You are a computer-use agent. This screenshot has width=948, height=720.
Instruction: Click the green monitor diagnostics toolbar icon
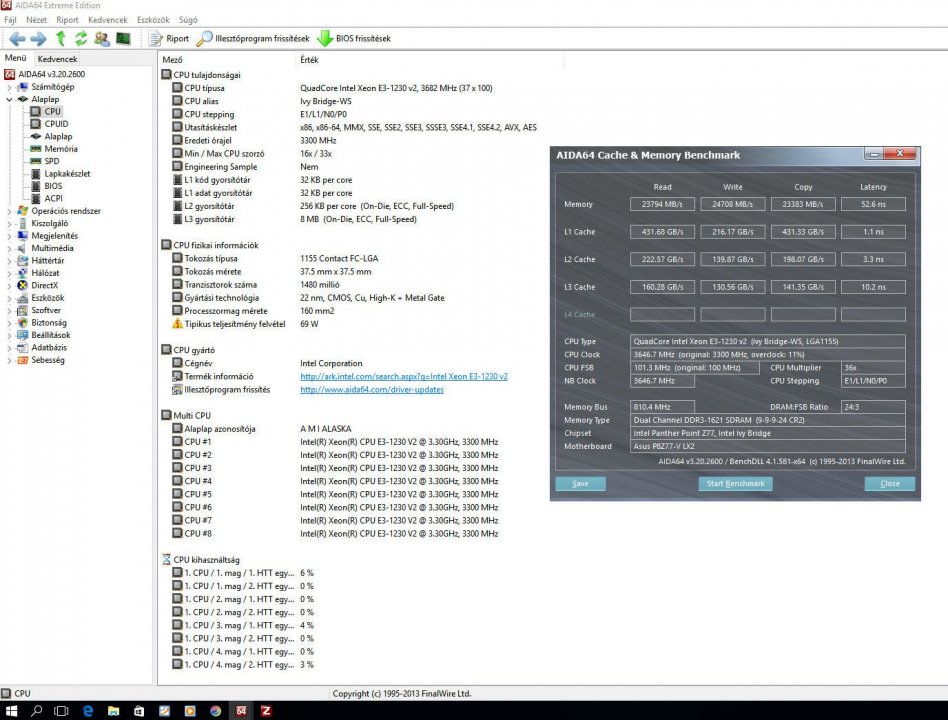pyautogui.click(x=123, y=39)
